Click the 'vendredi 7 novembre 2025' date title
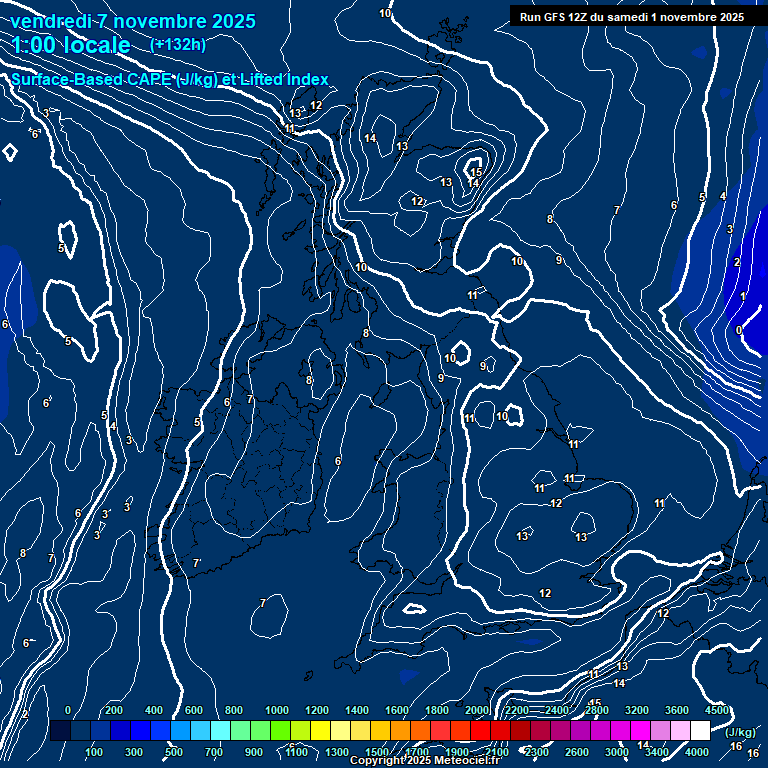Image resolution: width=768 pixels, height=768 pixels. pos(137,21)
